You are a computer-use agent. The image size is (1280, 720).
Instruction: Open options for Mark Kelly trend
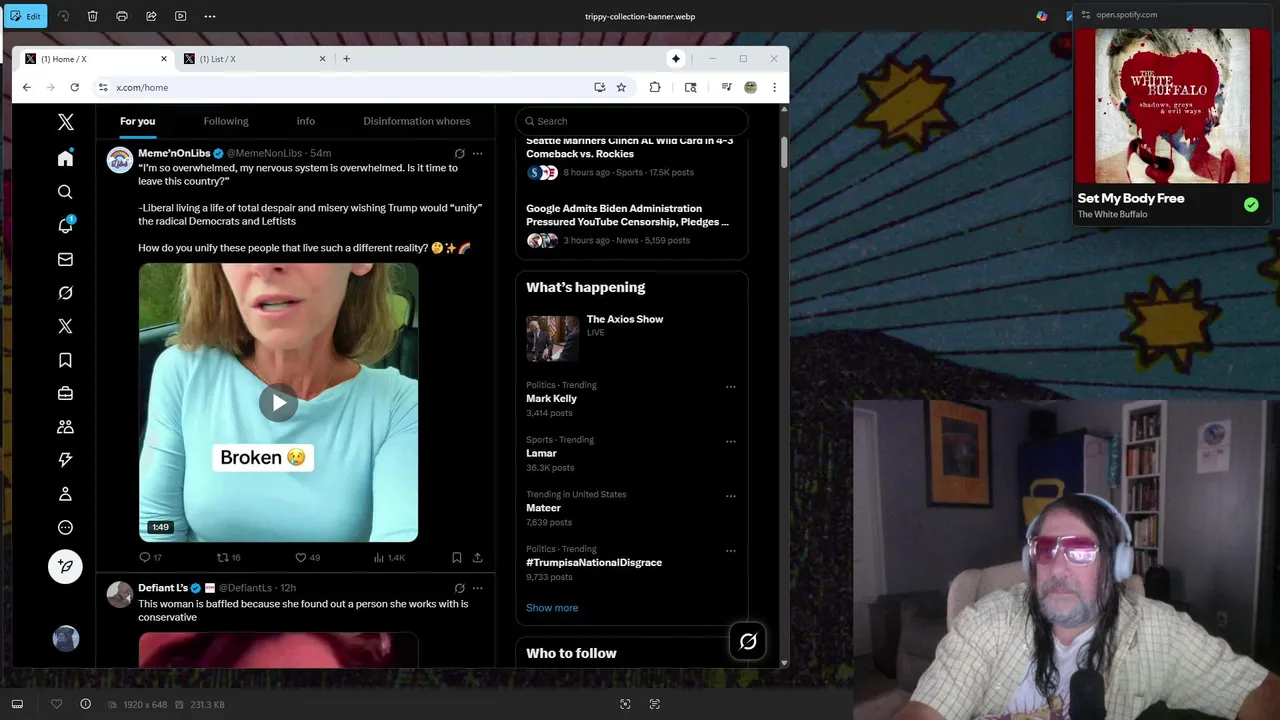click(730, 387)
